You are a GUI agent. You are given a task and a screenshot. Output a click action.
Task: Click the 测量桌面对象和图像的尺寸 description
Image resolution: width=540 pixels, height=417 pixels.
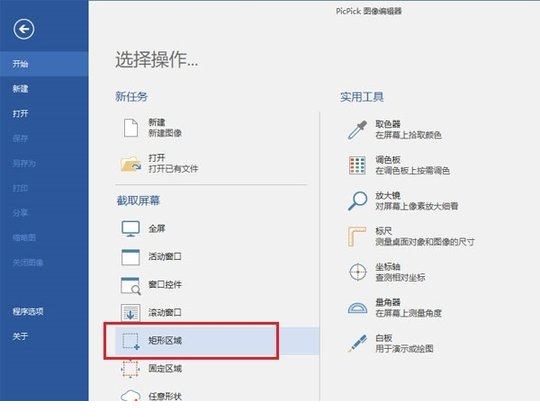[425, 242]
